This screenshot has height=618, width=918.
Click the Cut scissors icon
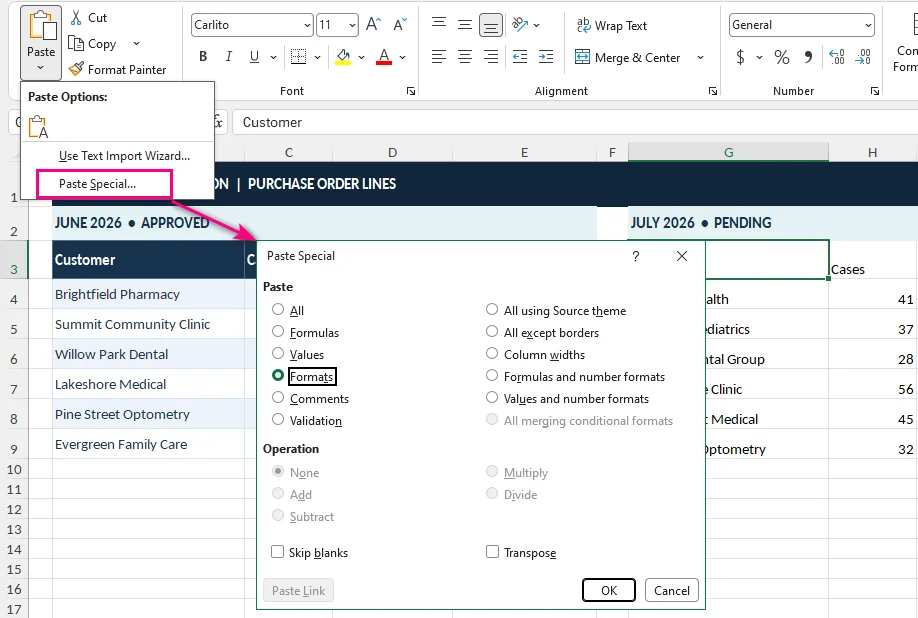(76, 18)
